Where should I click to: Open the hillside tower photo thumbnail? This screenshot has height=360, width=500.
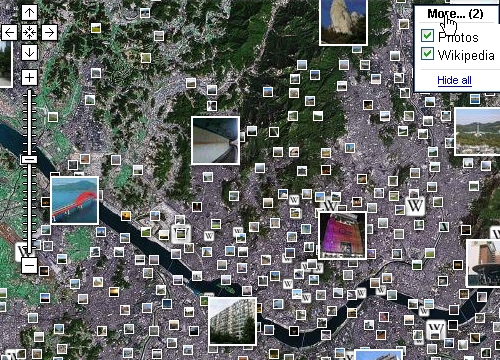tap(477, 131)
